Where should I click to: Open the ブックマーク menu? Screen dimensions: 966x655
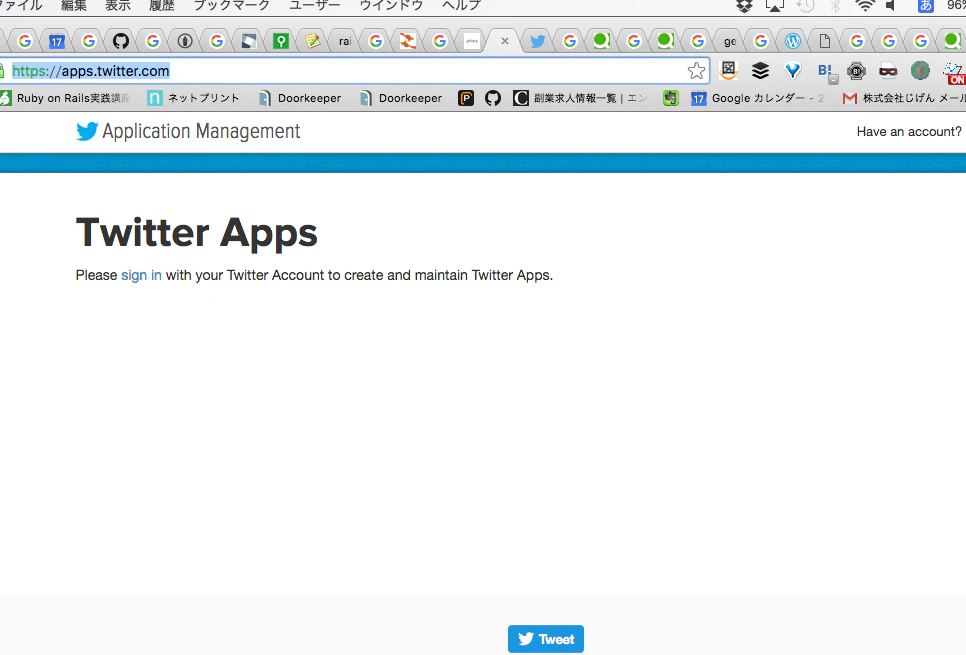tap(232, 6)
